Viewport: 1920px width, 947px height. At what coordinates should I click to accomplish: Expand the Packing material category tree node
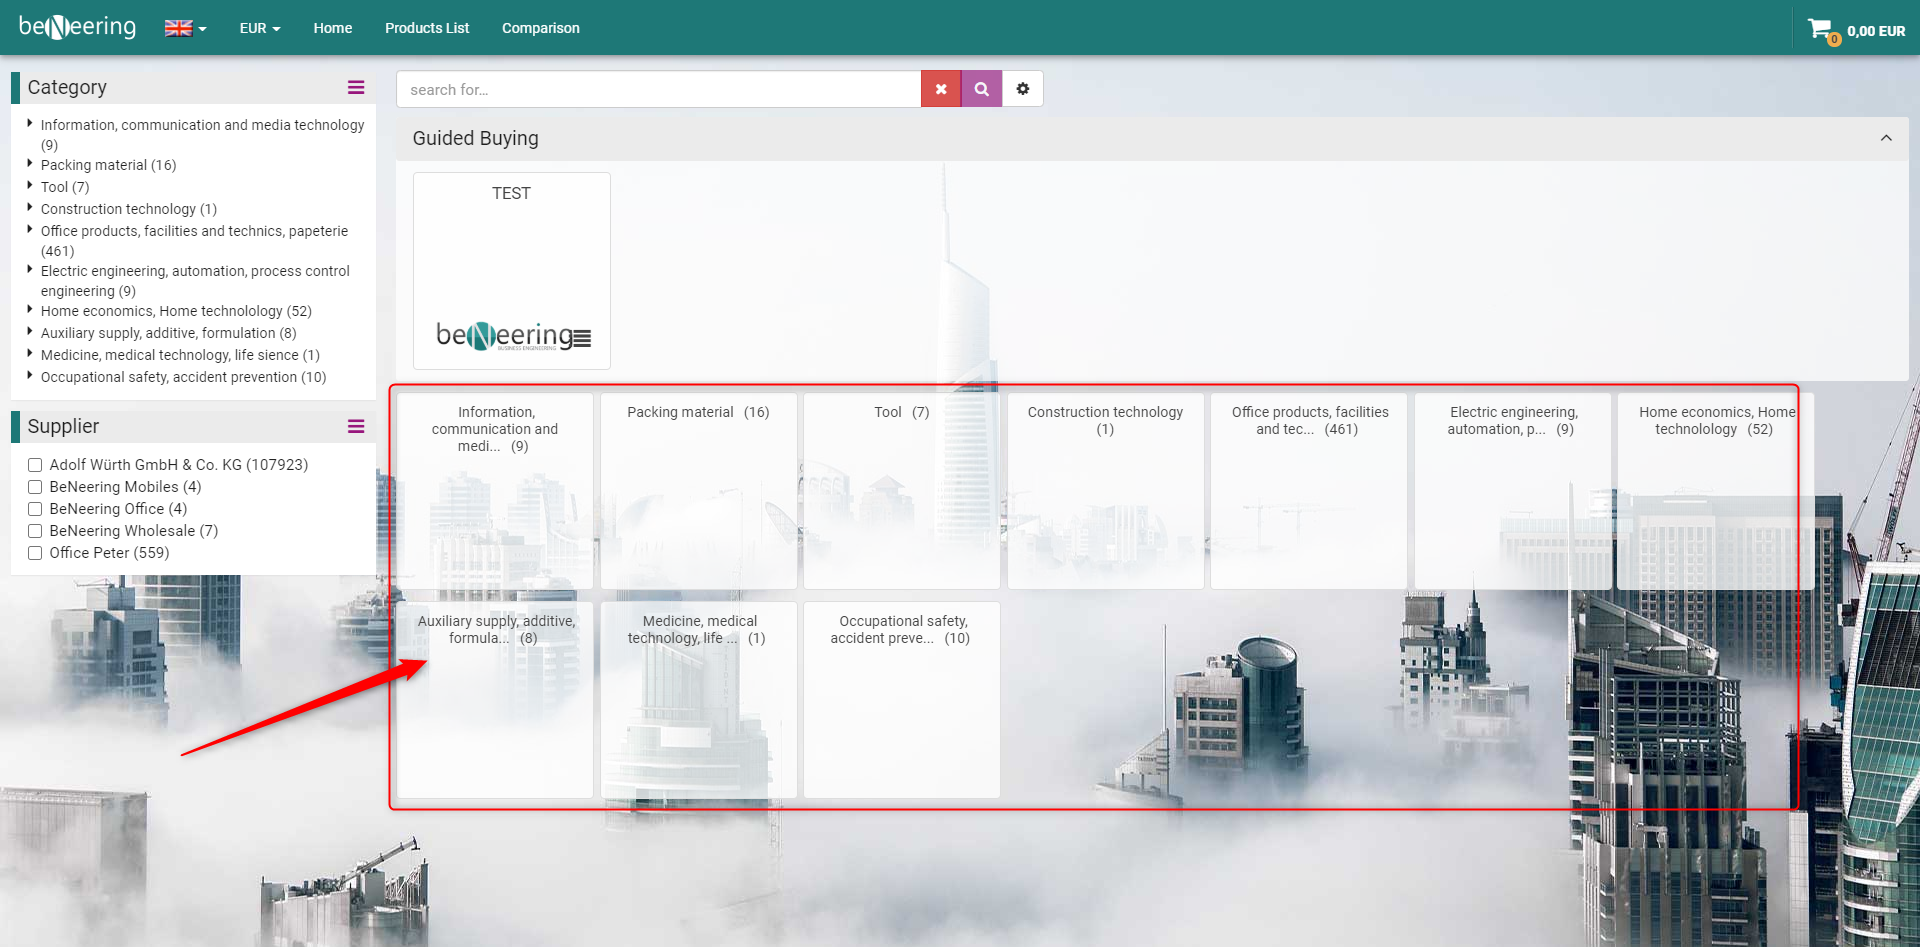[x=30, y=164]
